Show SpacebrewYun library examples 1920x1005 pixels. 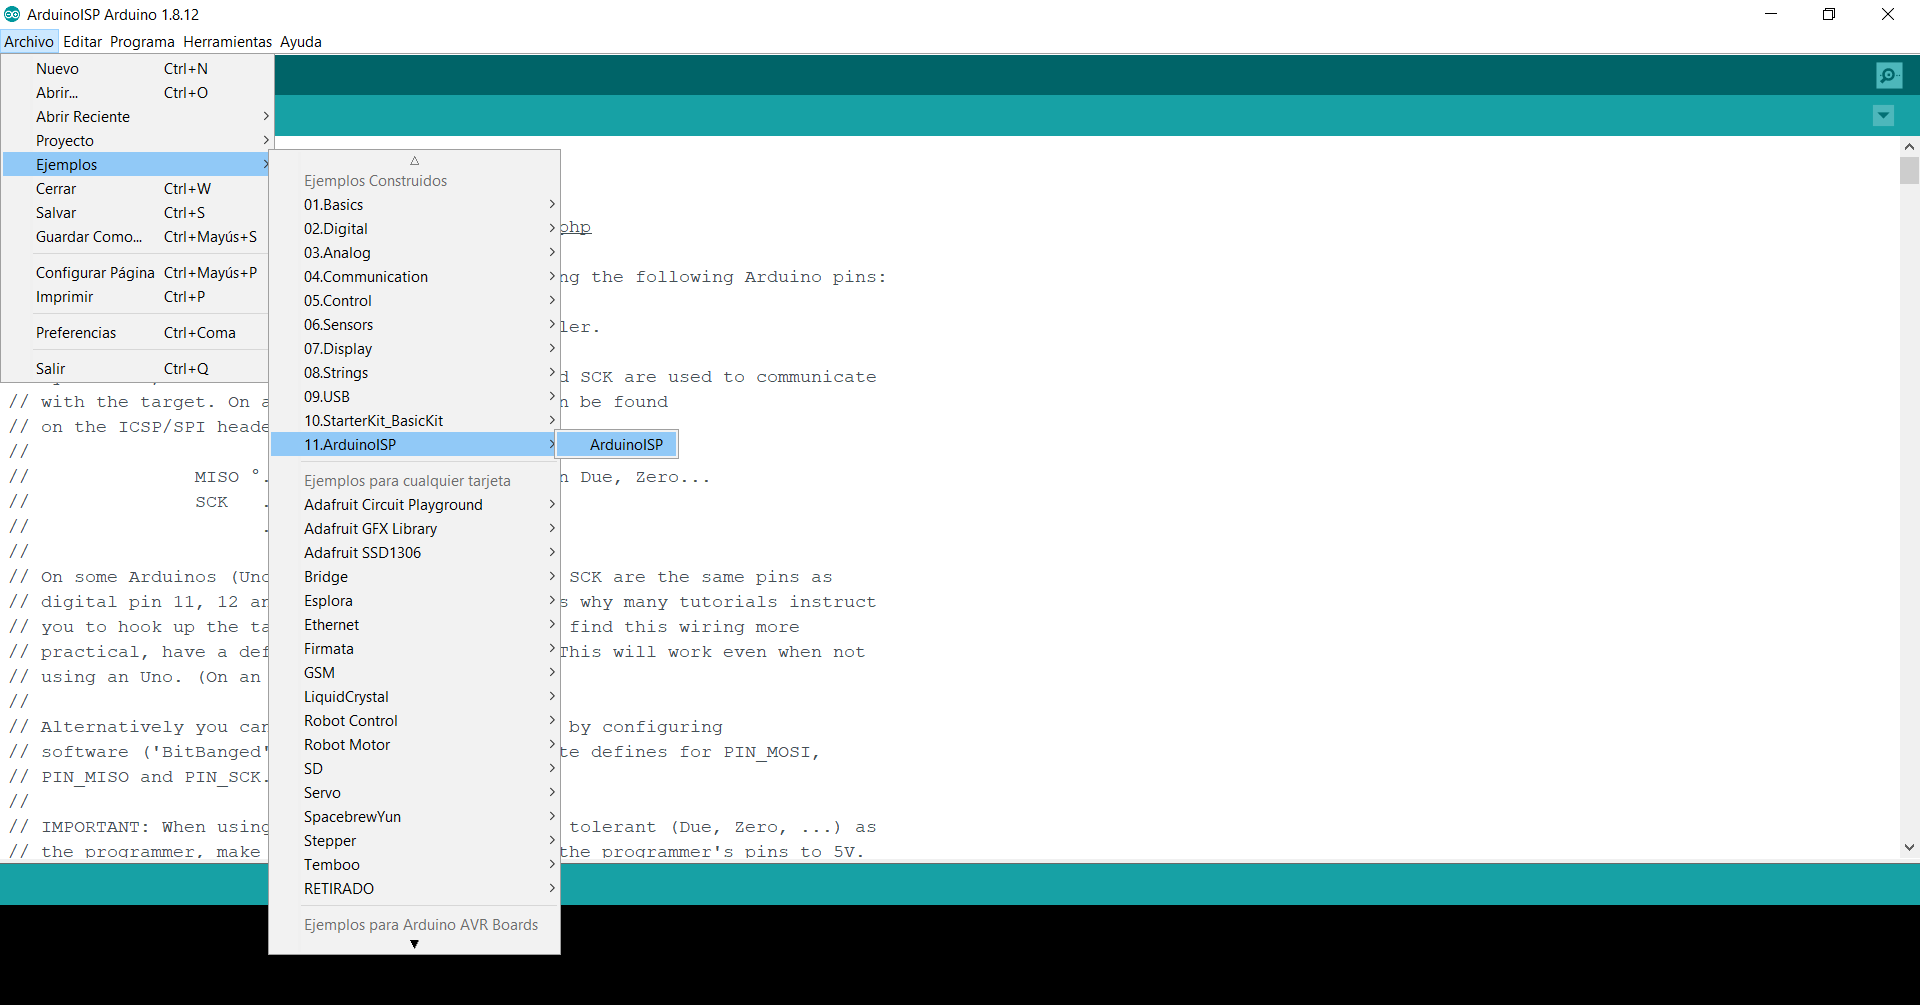click(414, 817)
